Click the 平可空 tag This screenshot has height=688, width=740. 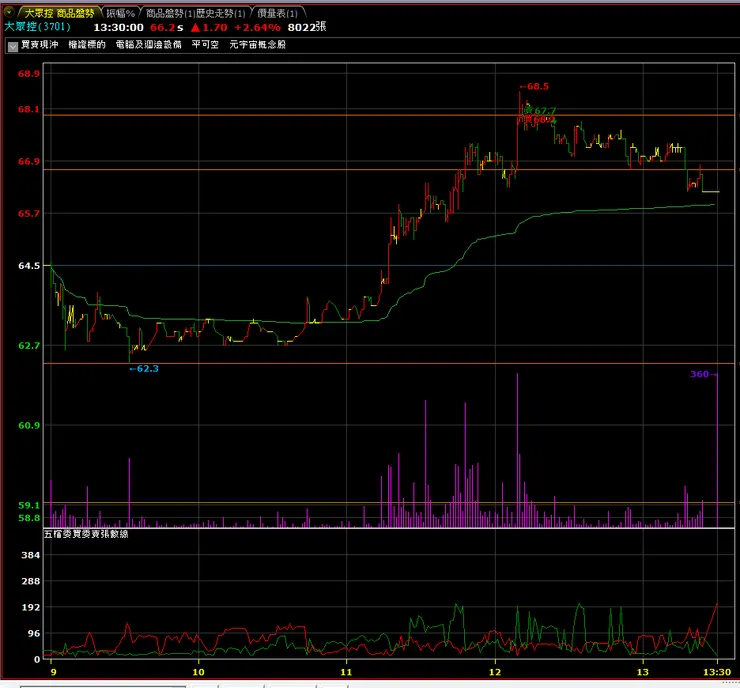tap(205, 44)
